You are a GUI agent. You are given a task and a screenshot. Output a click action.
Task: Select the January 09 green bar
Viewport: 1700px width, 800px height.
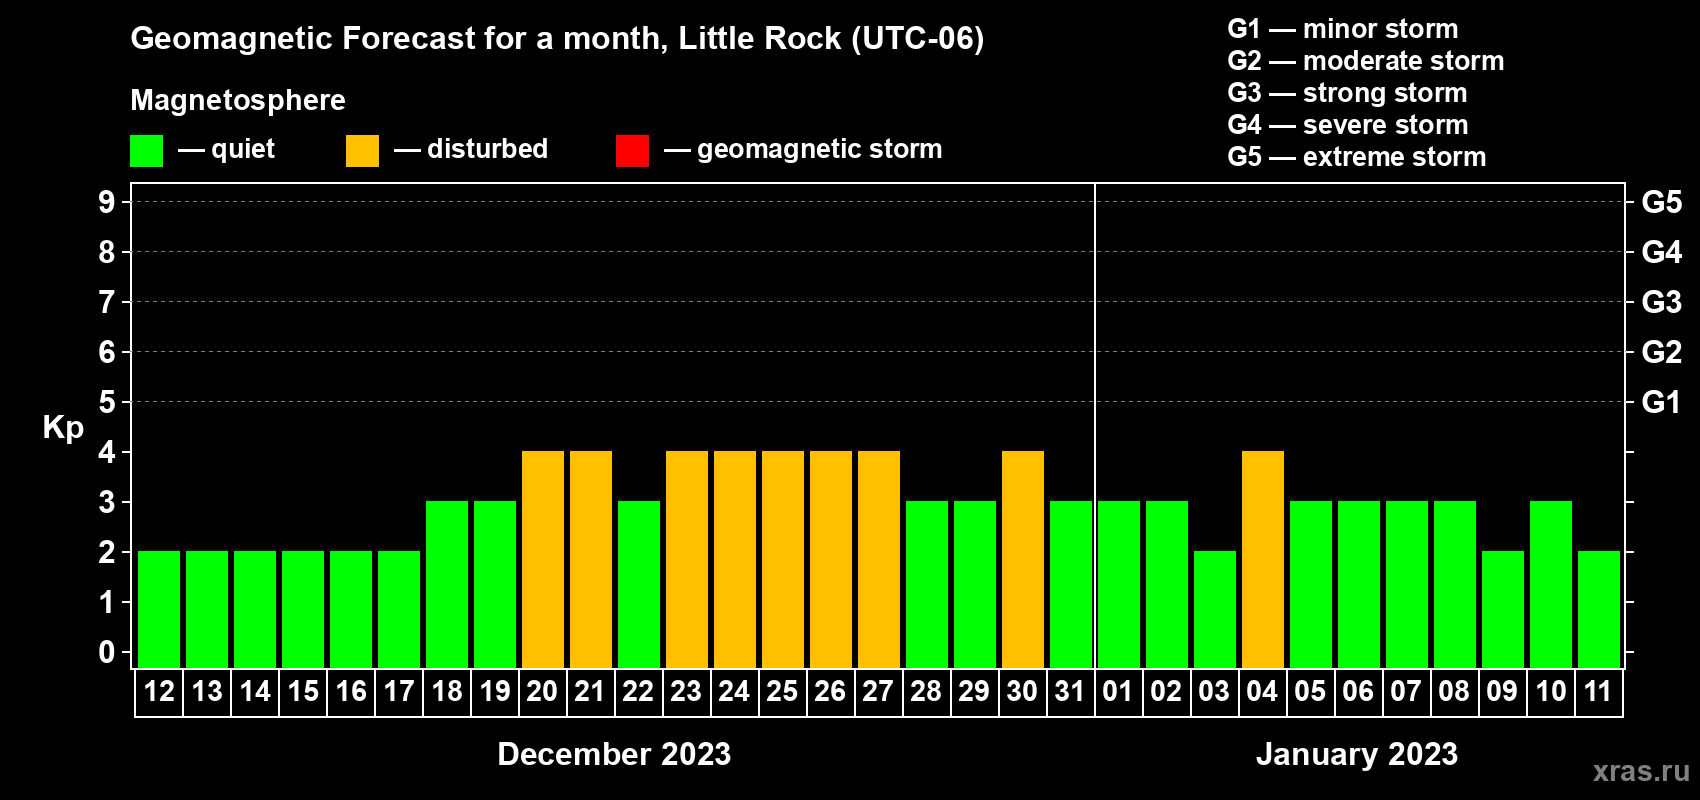[1503, 609]
